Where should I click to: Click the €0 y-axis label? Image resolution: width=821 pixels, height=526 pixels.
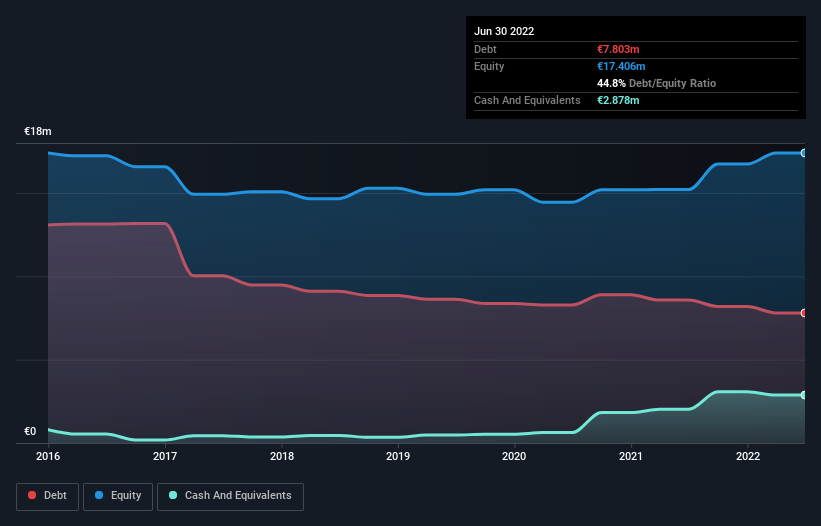tap(30, 431)
